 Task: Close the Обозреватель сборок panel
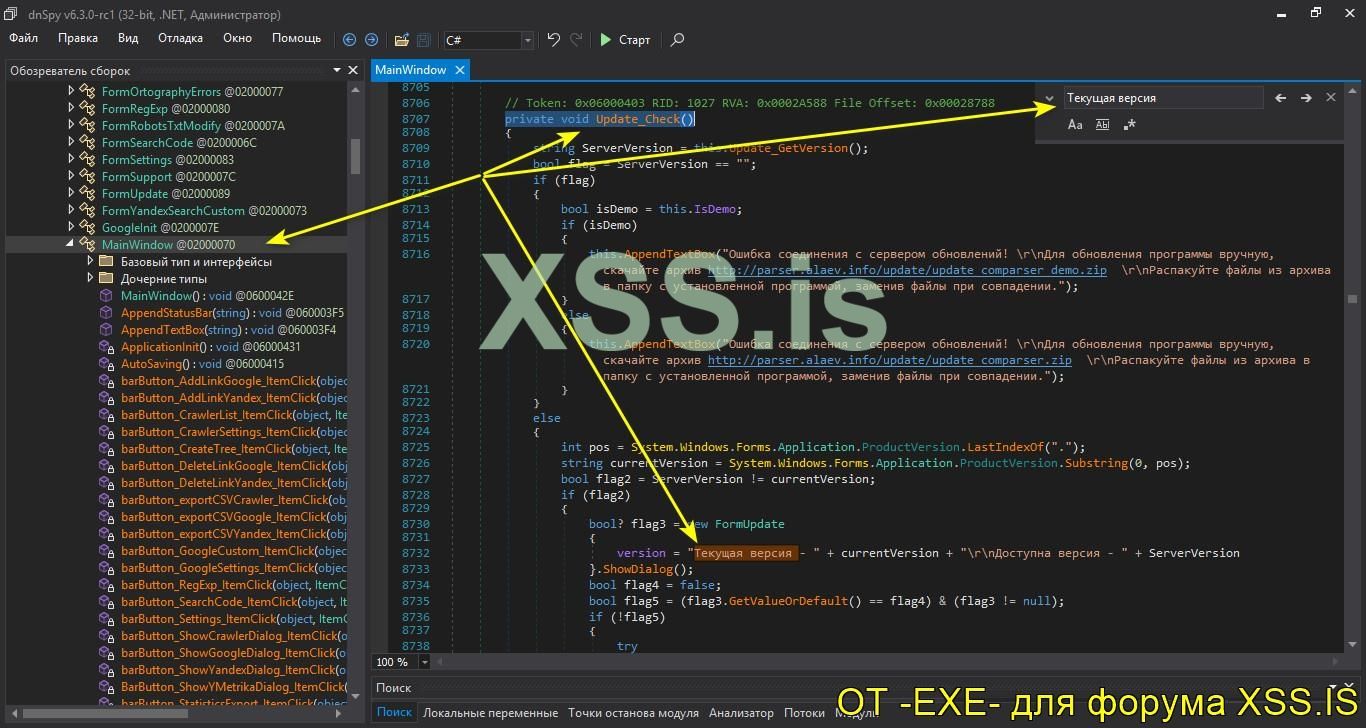pos(353,71)
